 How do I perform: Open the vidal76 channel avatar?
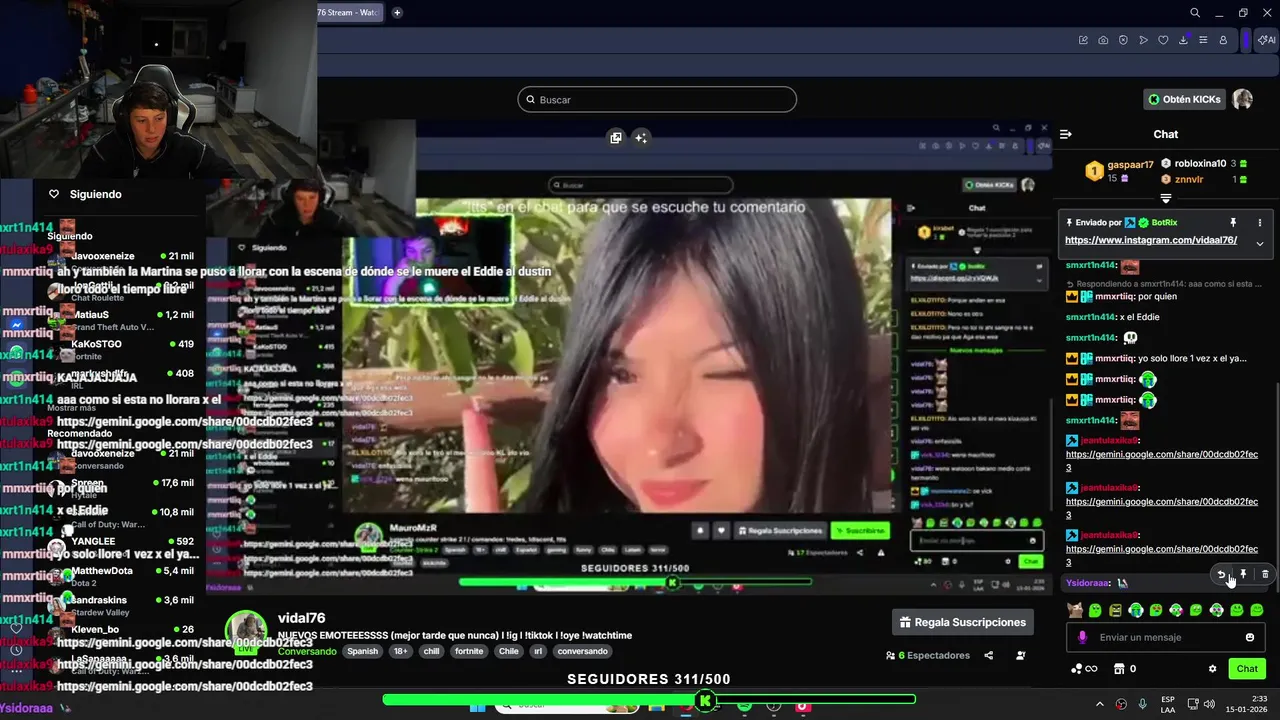246,630
